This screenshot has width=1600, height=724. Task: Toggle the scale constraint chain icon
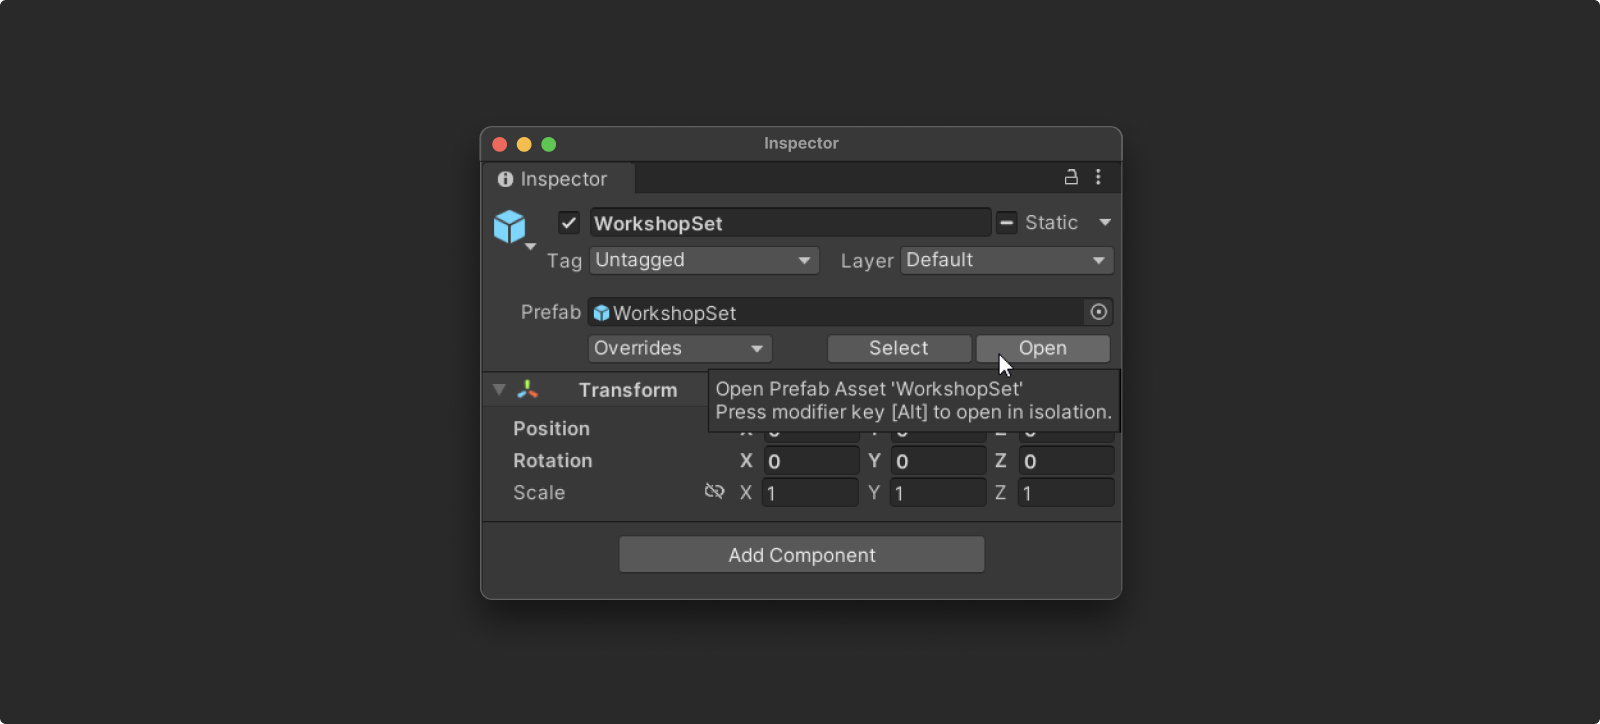coord(714,491)
